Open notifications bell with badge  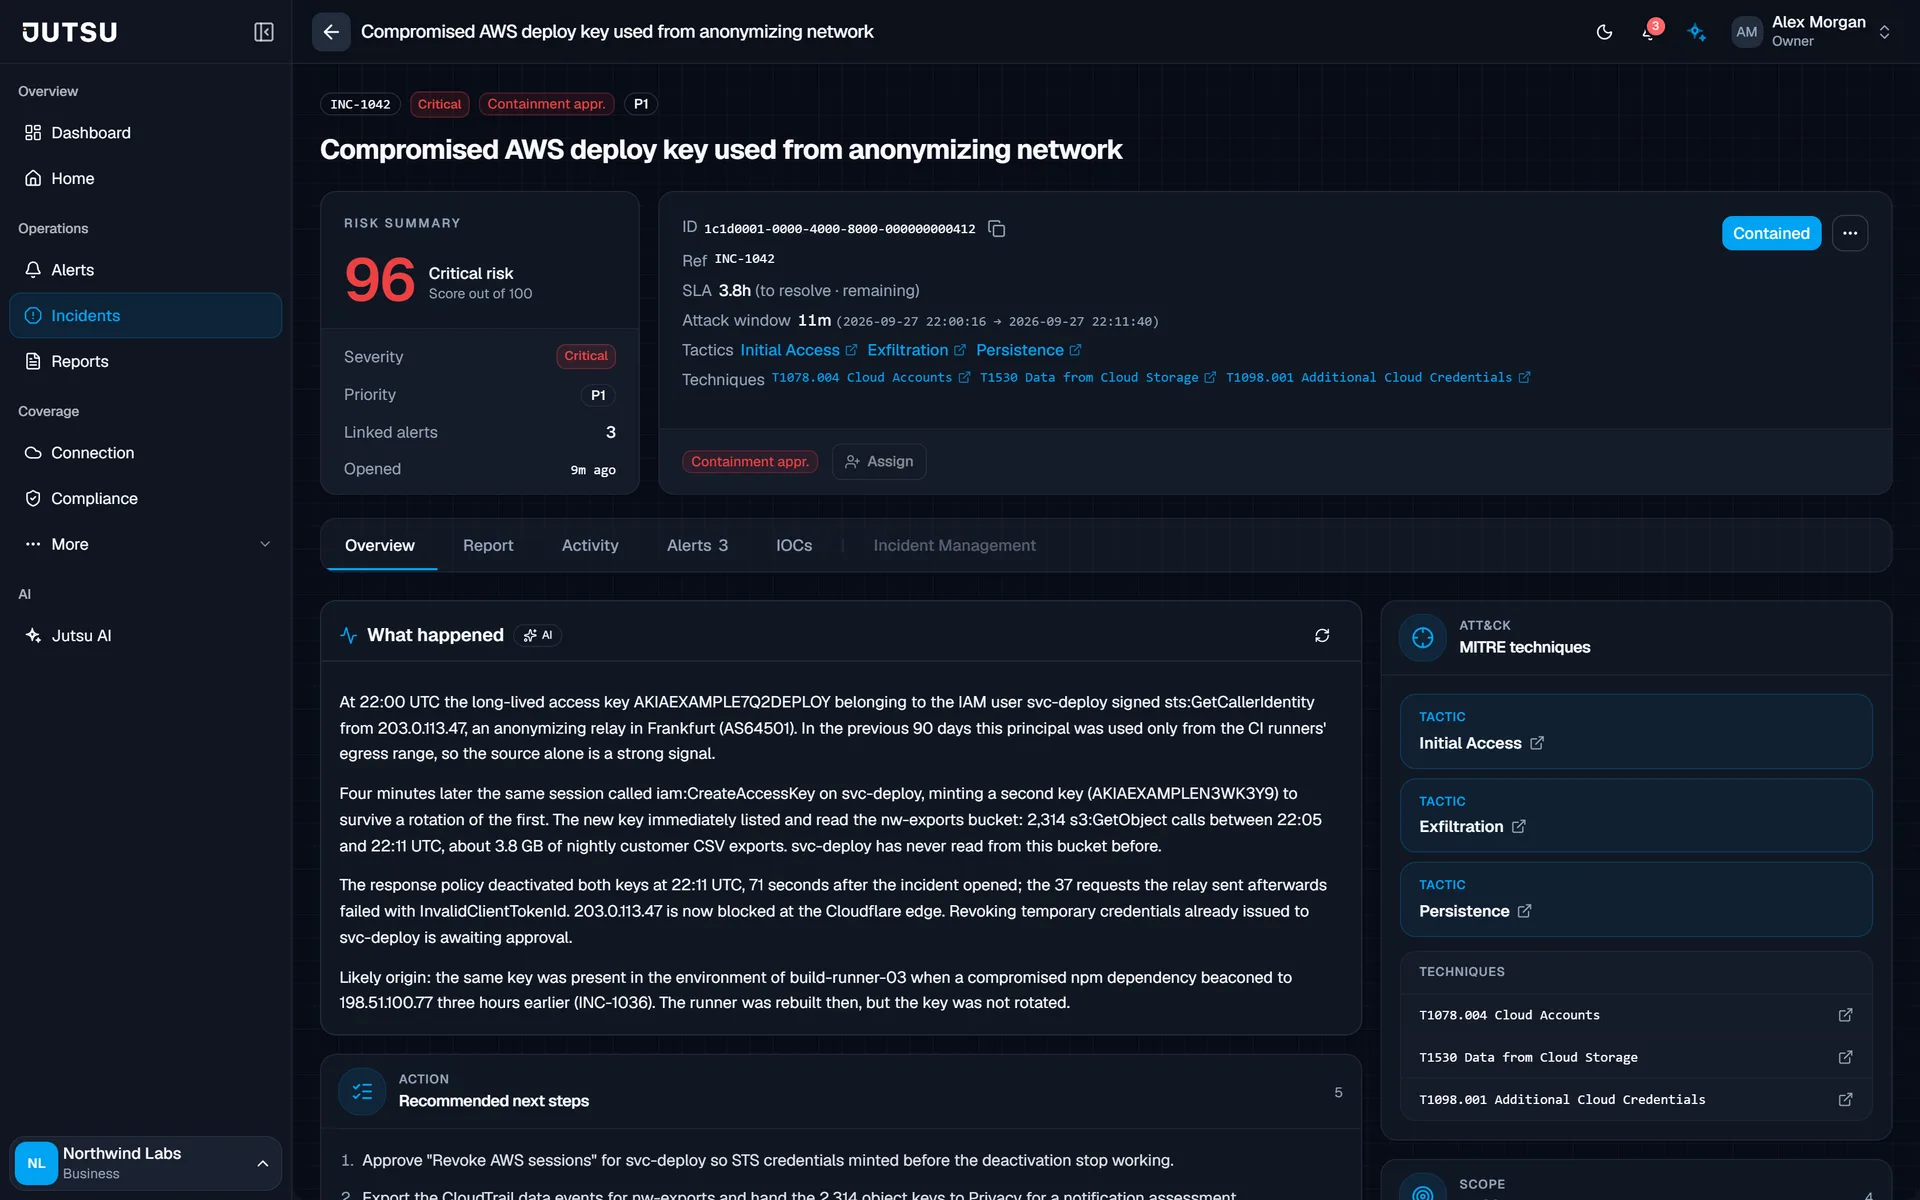(x=1649, y=32)
